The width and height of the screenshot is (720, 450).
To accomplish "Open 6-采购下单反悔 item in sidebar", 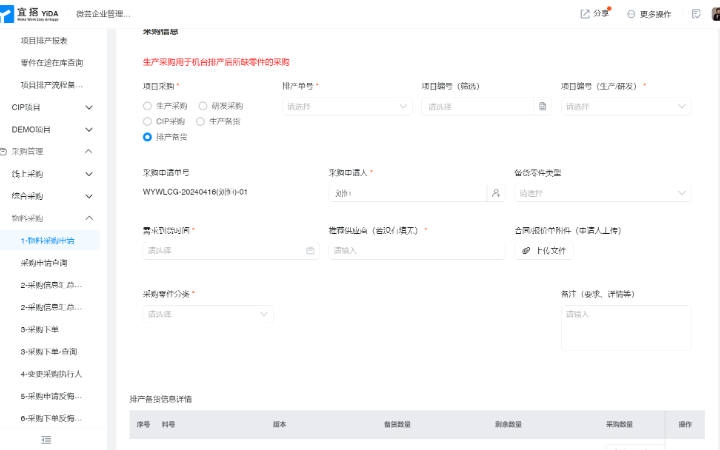I will tap(51, 418).
